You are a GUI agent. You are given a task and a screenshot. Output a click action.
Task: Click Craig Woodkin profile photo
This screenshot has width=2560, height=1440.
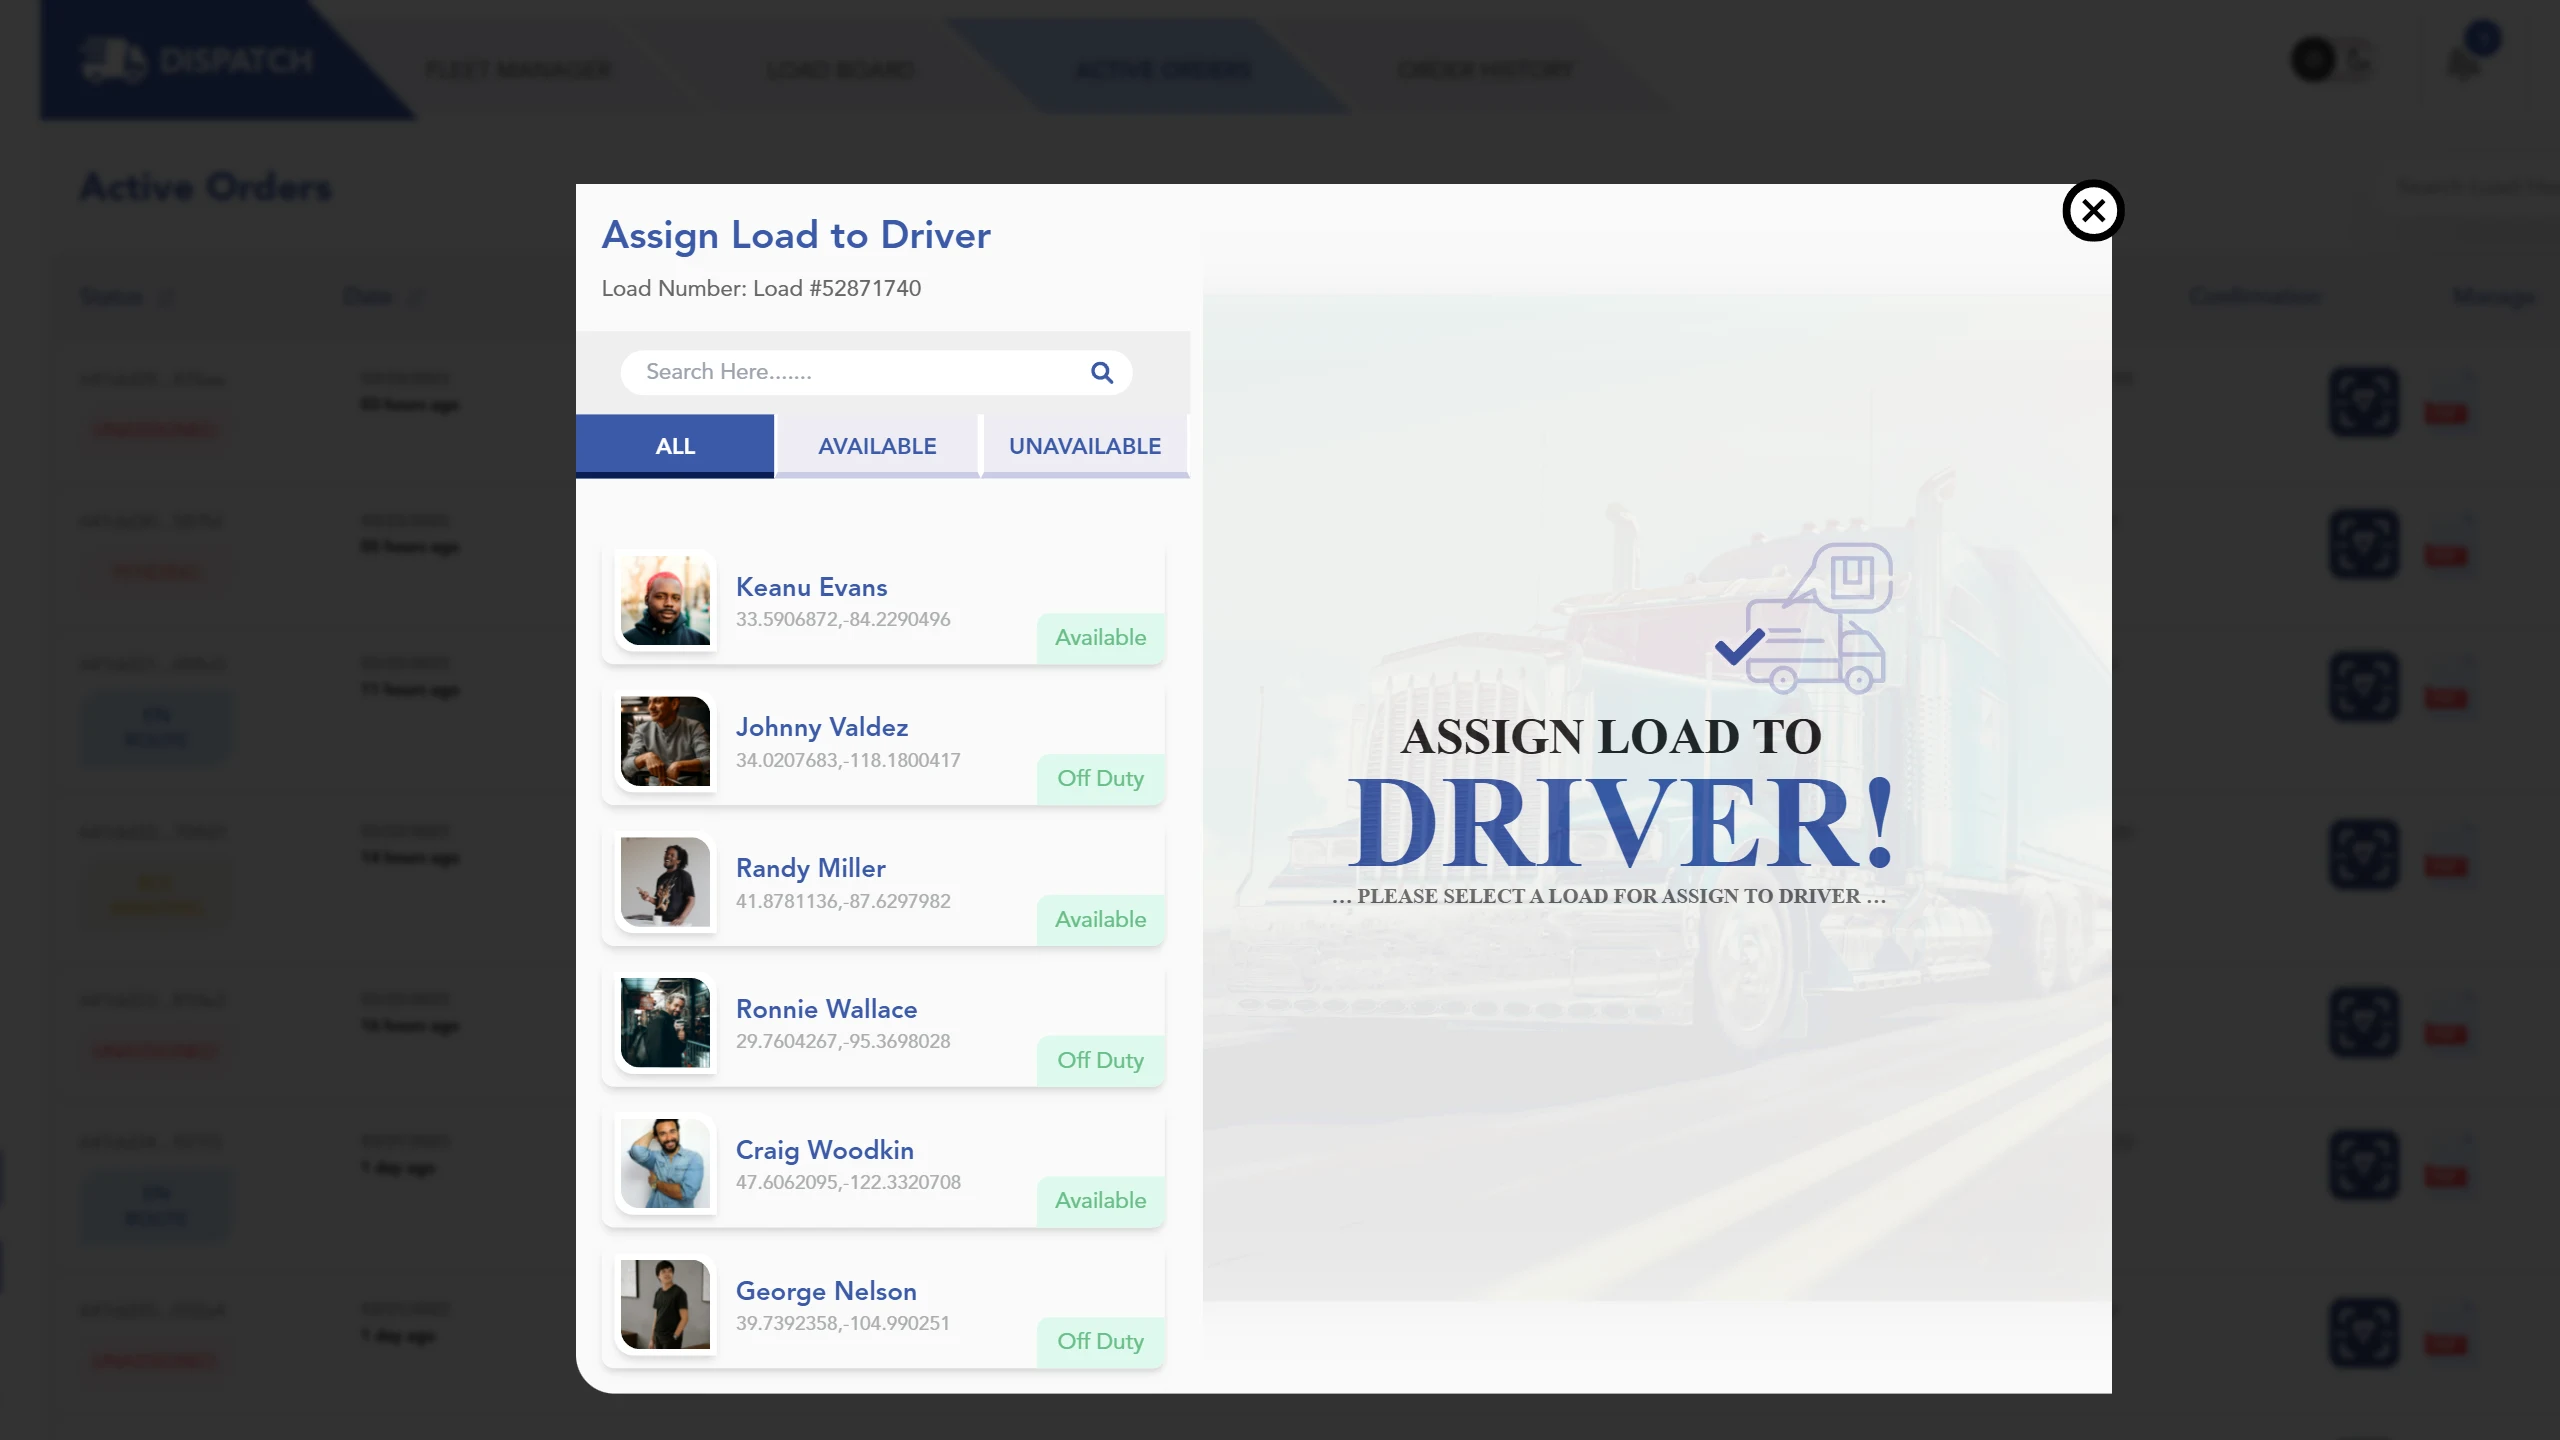click(x=665, y=1164)
